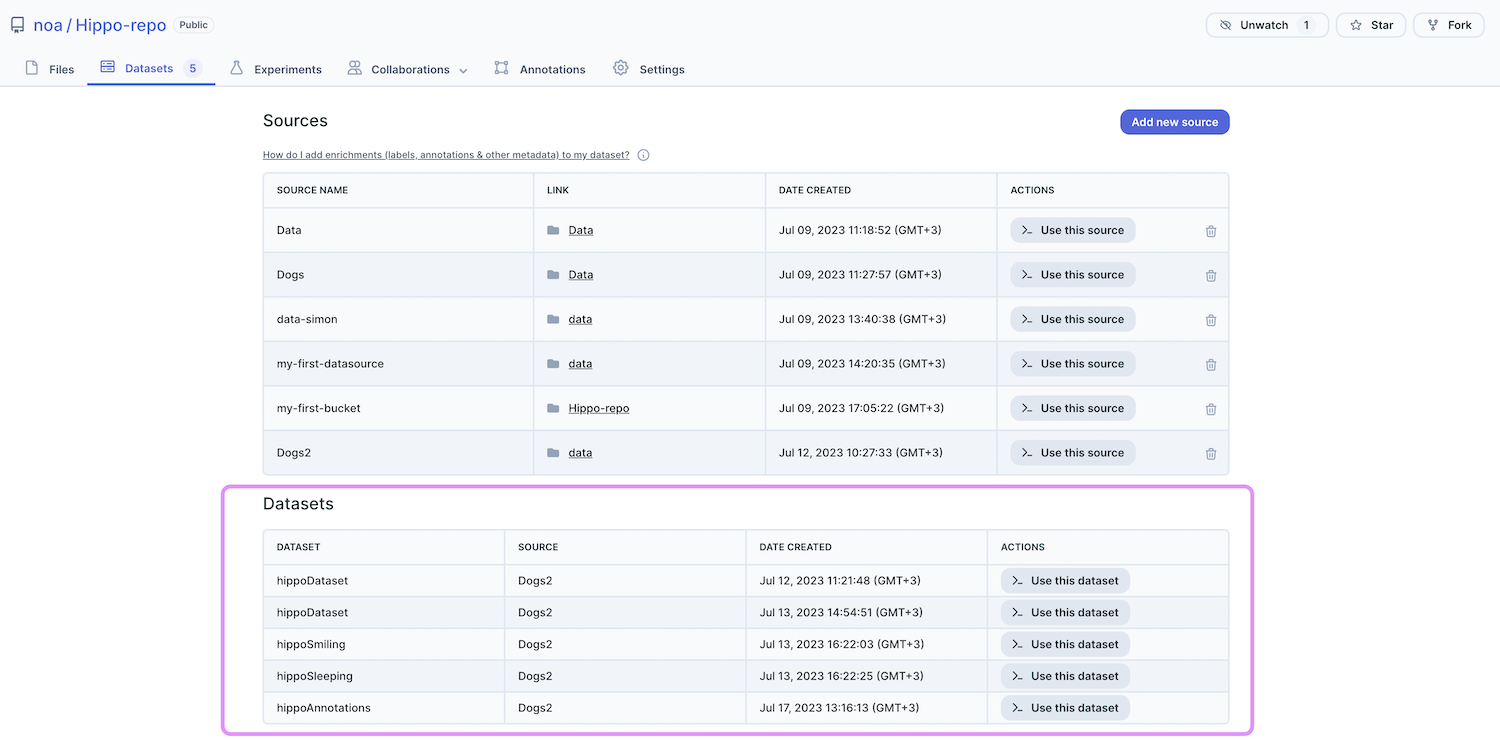Delete the Dogs2 source via trash icon
Screen dimensions: 1500x740
1211,452
